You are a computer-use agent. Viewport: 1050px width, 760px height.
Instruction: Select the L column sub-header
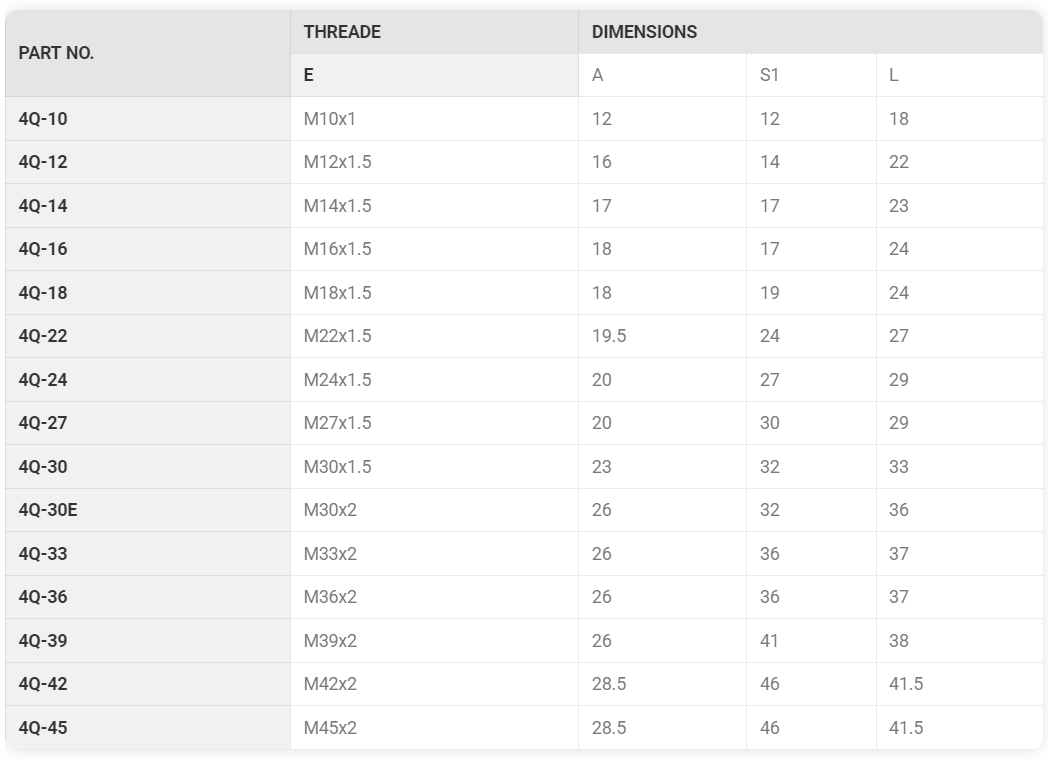[960, 75]
